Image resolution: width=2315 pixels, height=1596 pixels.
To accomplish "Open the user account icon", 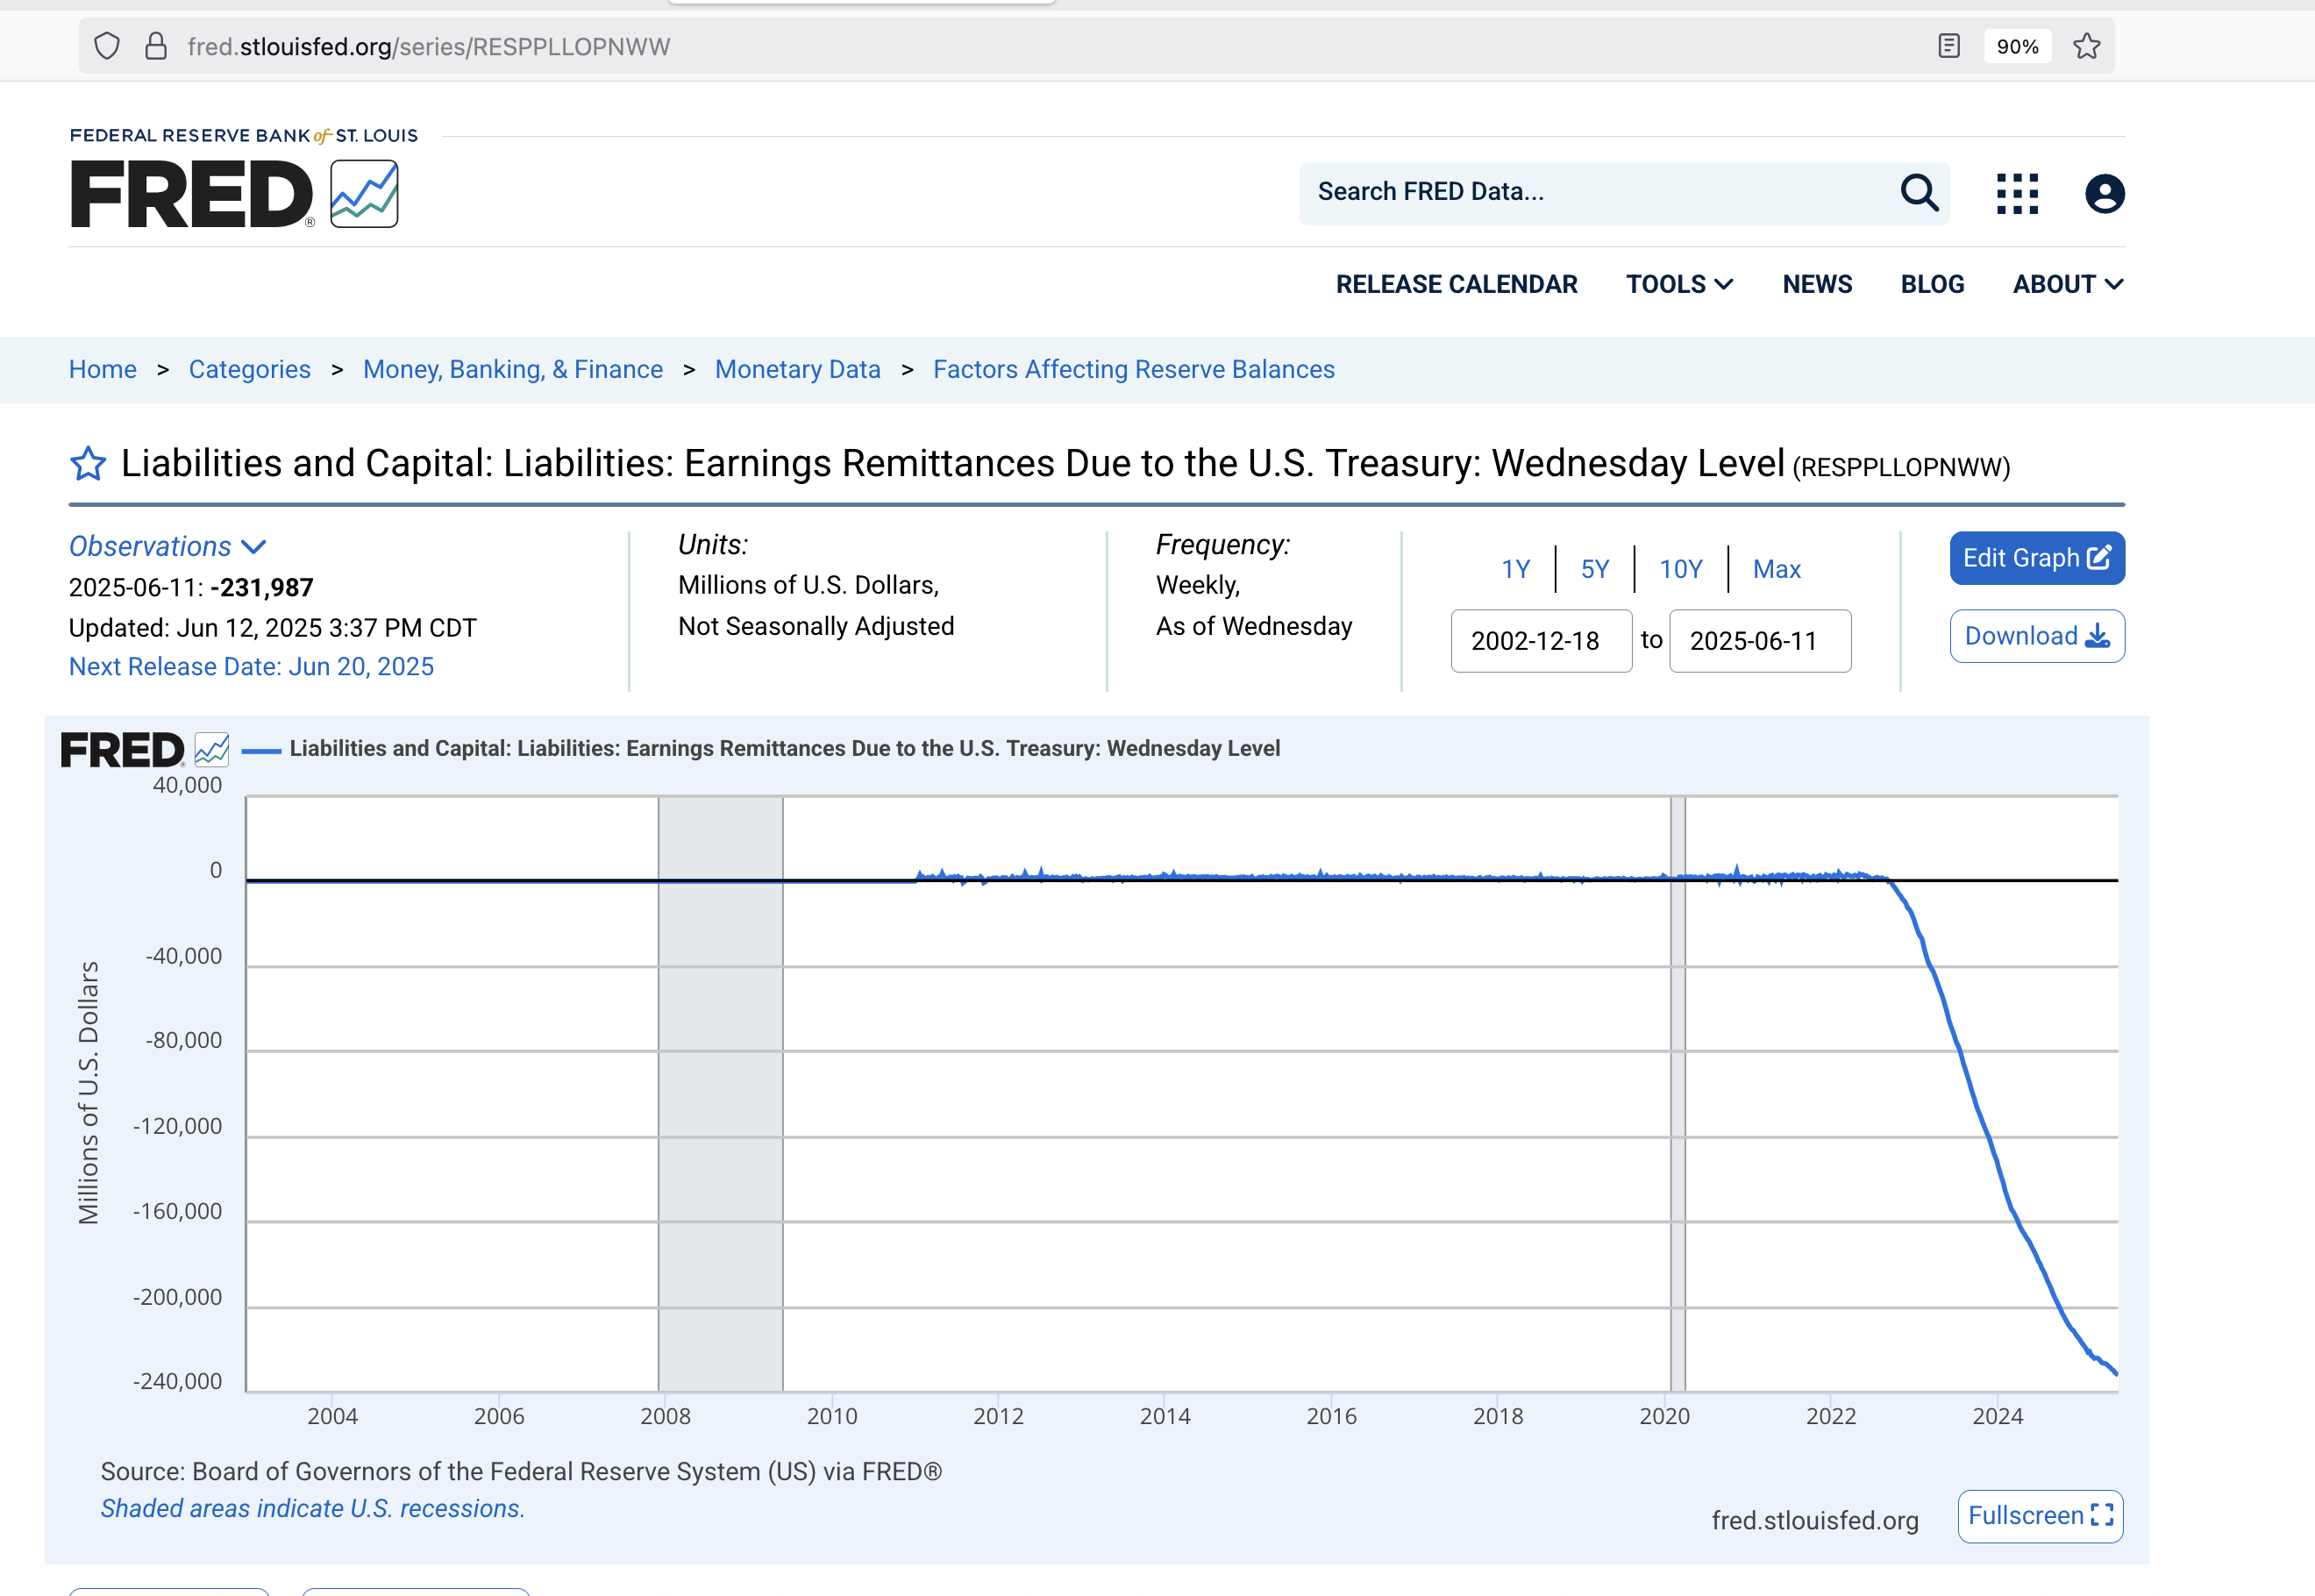I will (2104, 194).
